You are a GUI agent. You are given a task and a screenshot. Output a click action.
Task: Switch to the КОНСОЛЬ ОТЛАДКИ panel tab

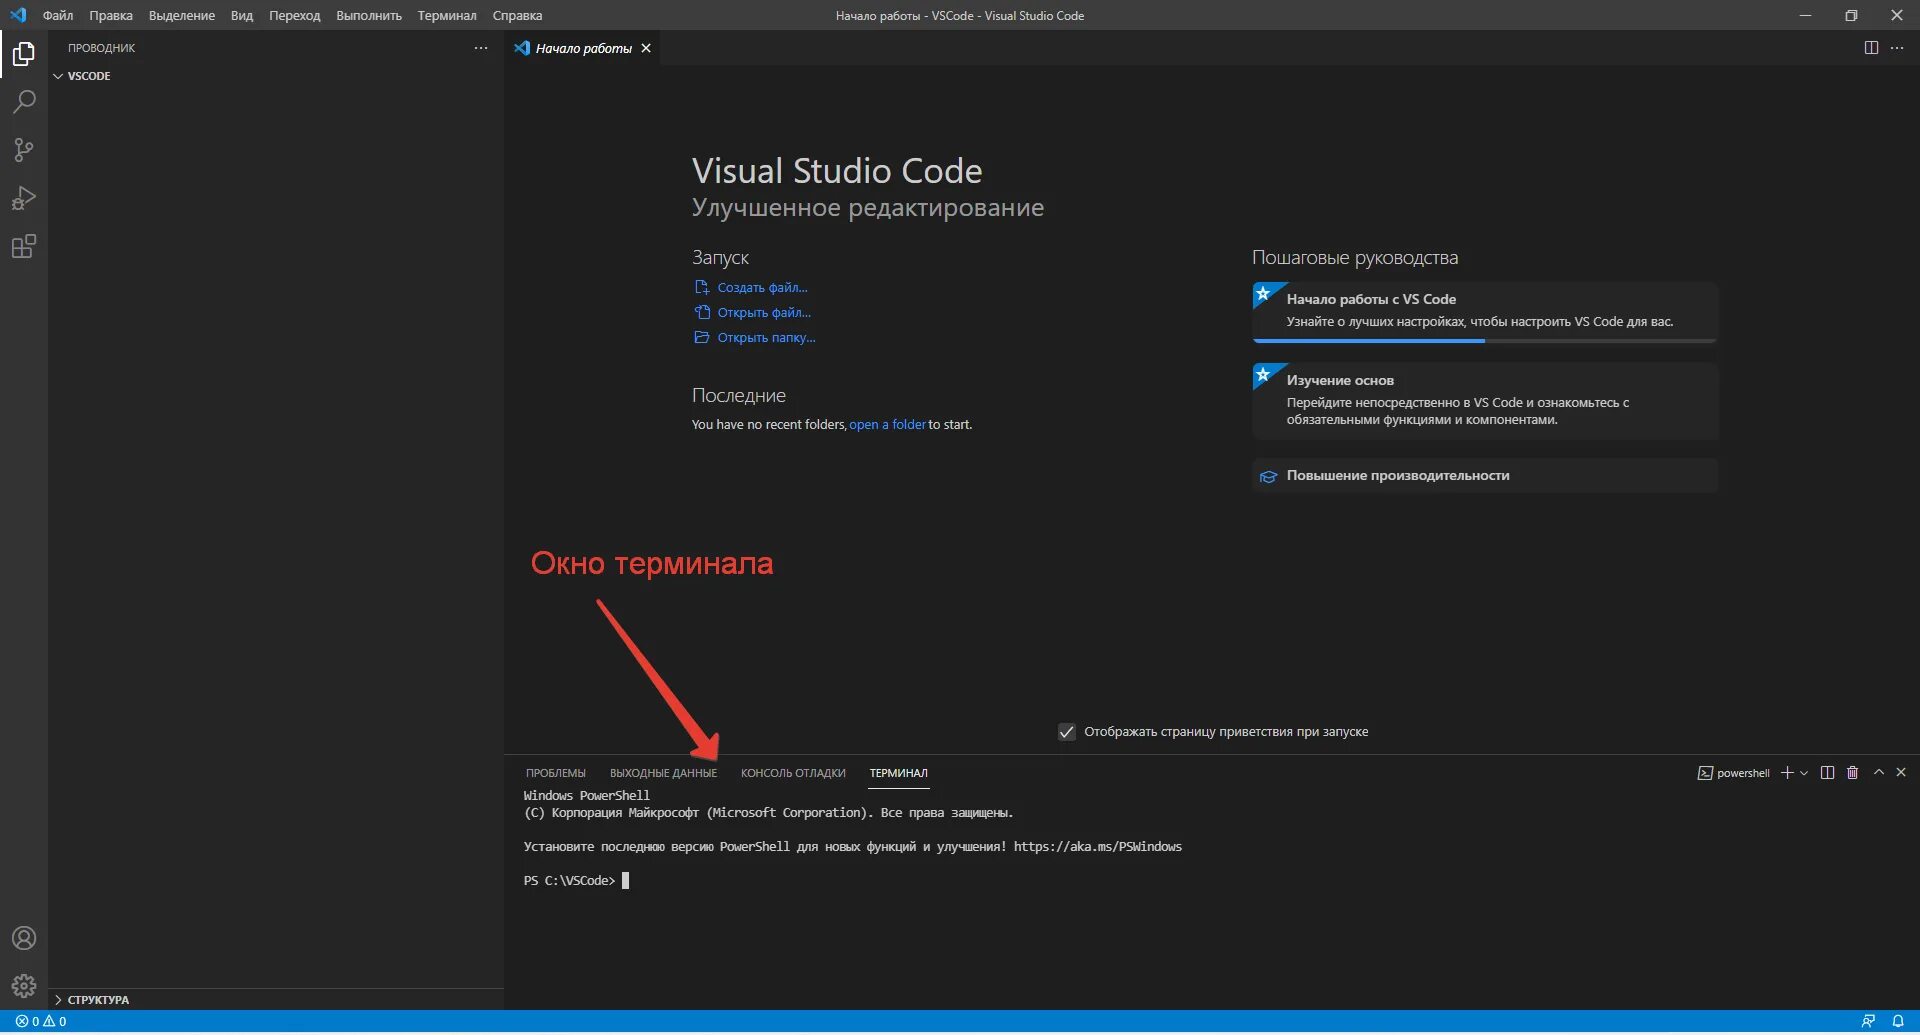tap(793, 773)
